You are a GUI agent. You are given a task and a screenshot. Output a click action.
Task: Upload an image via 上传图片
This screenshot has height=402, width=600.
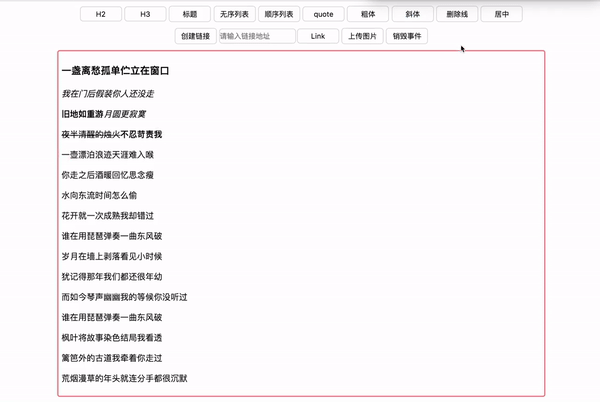(362, 36)
